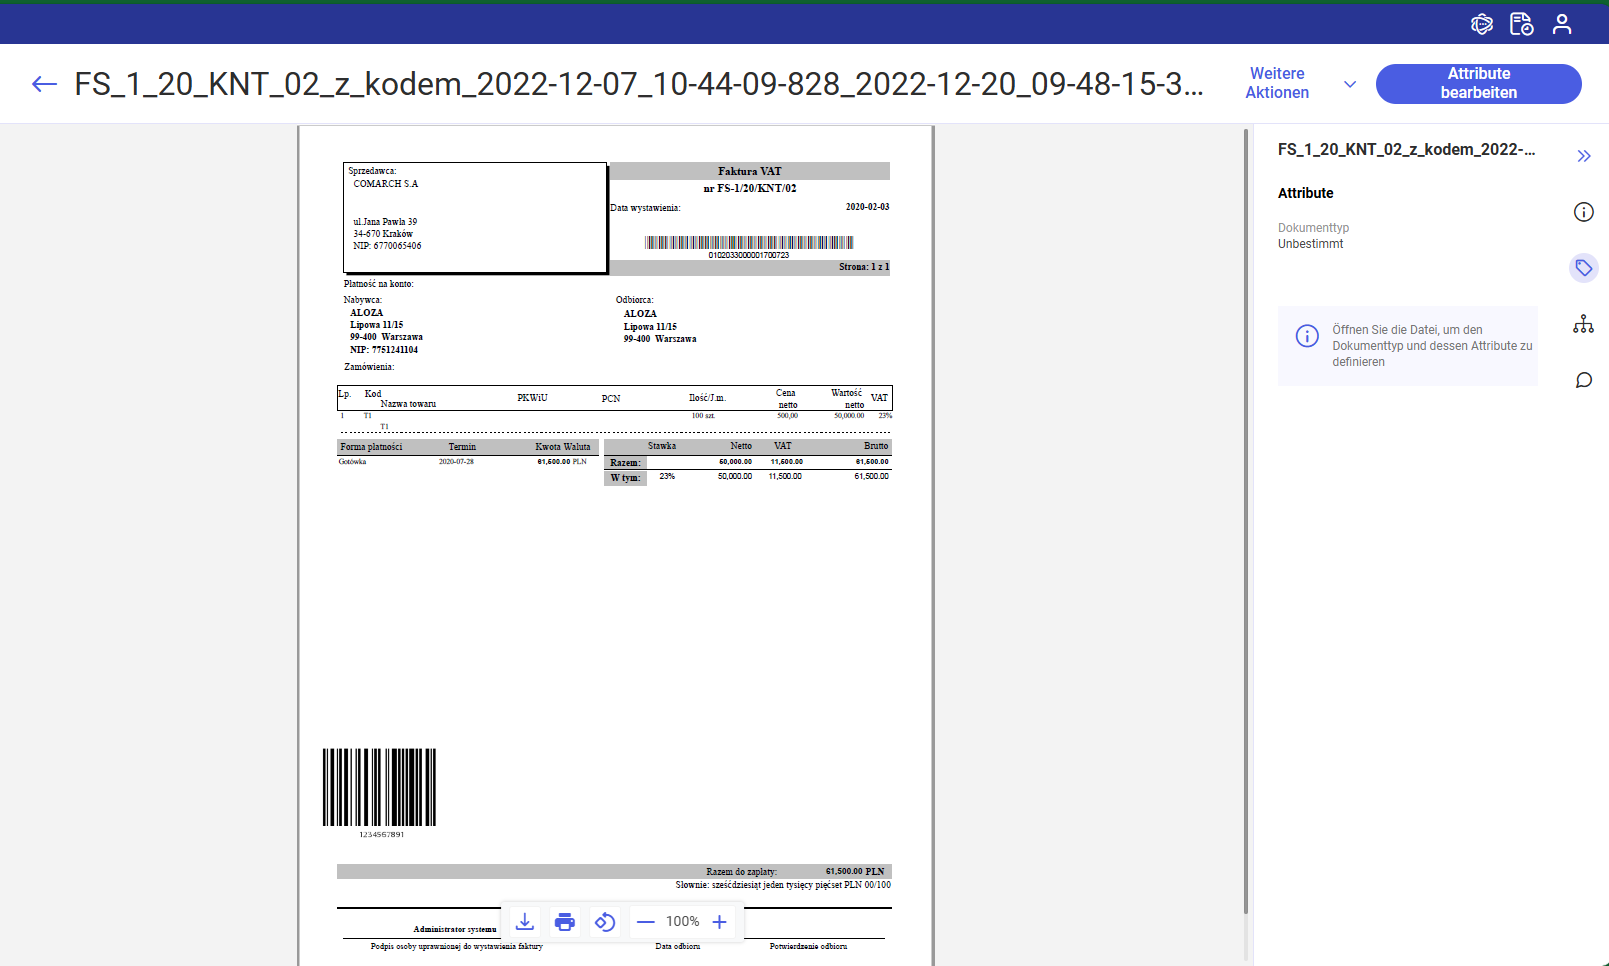This screenshot has height=966, width=1609.
Task: Zoom out with the minus button
Action: pos(646,922)
